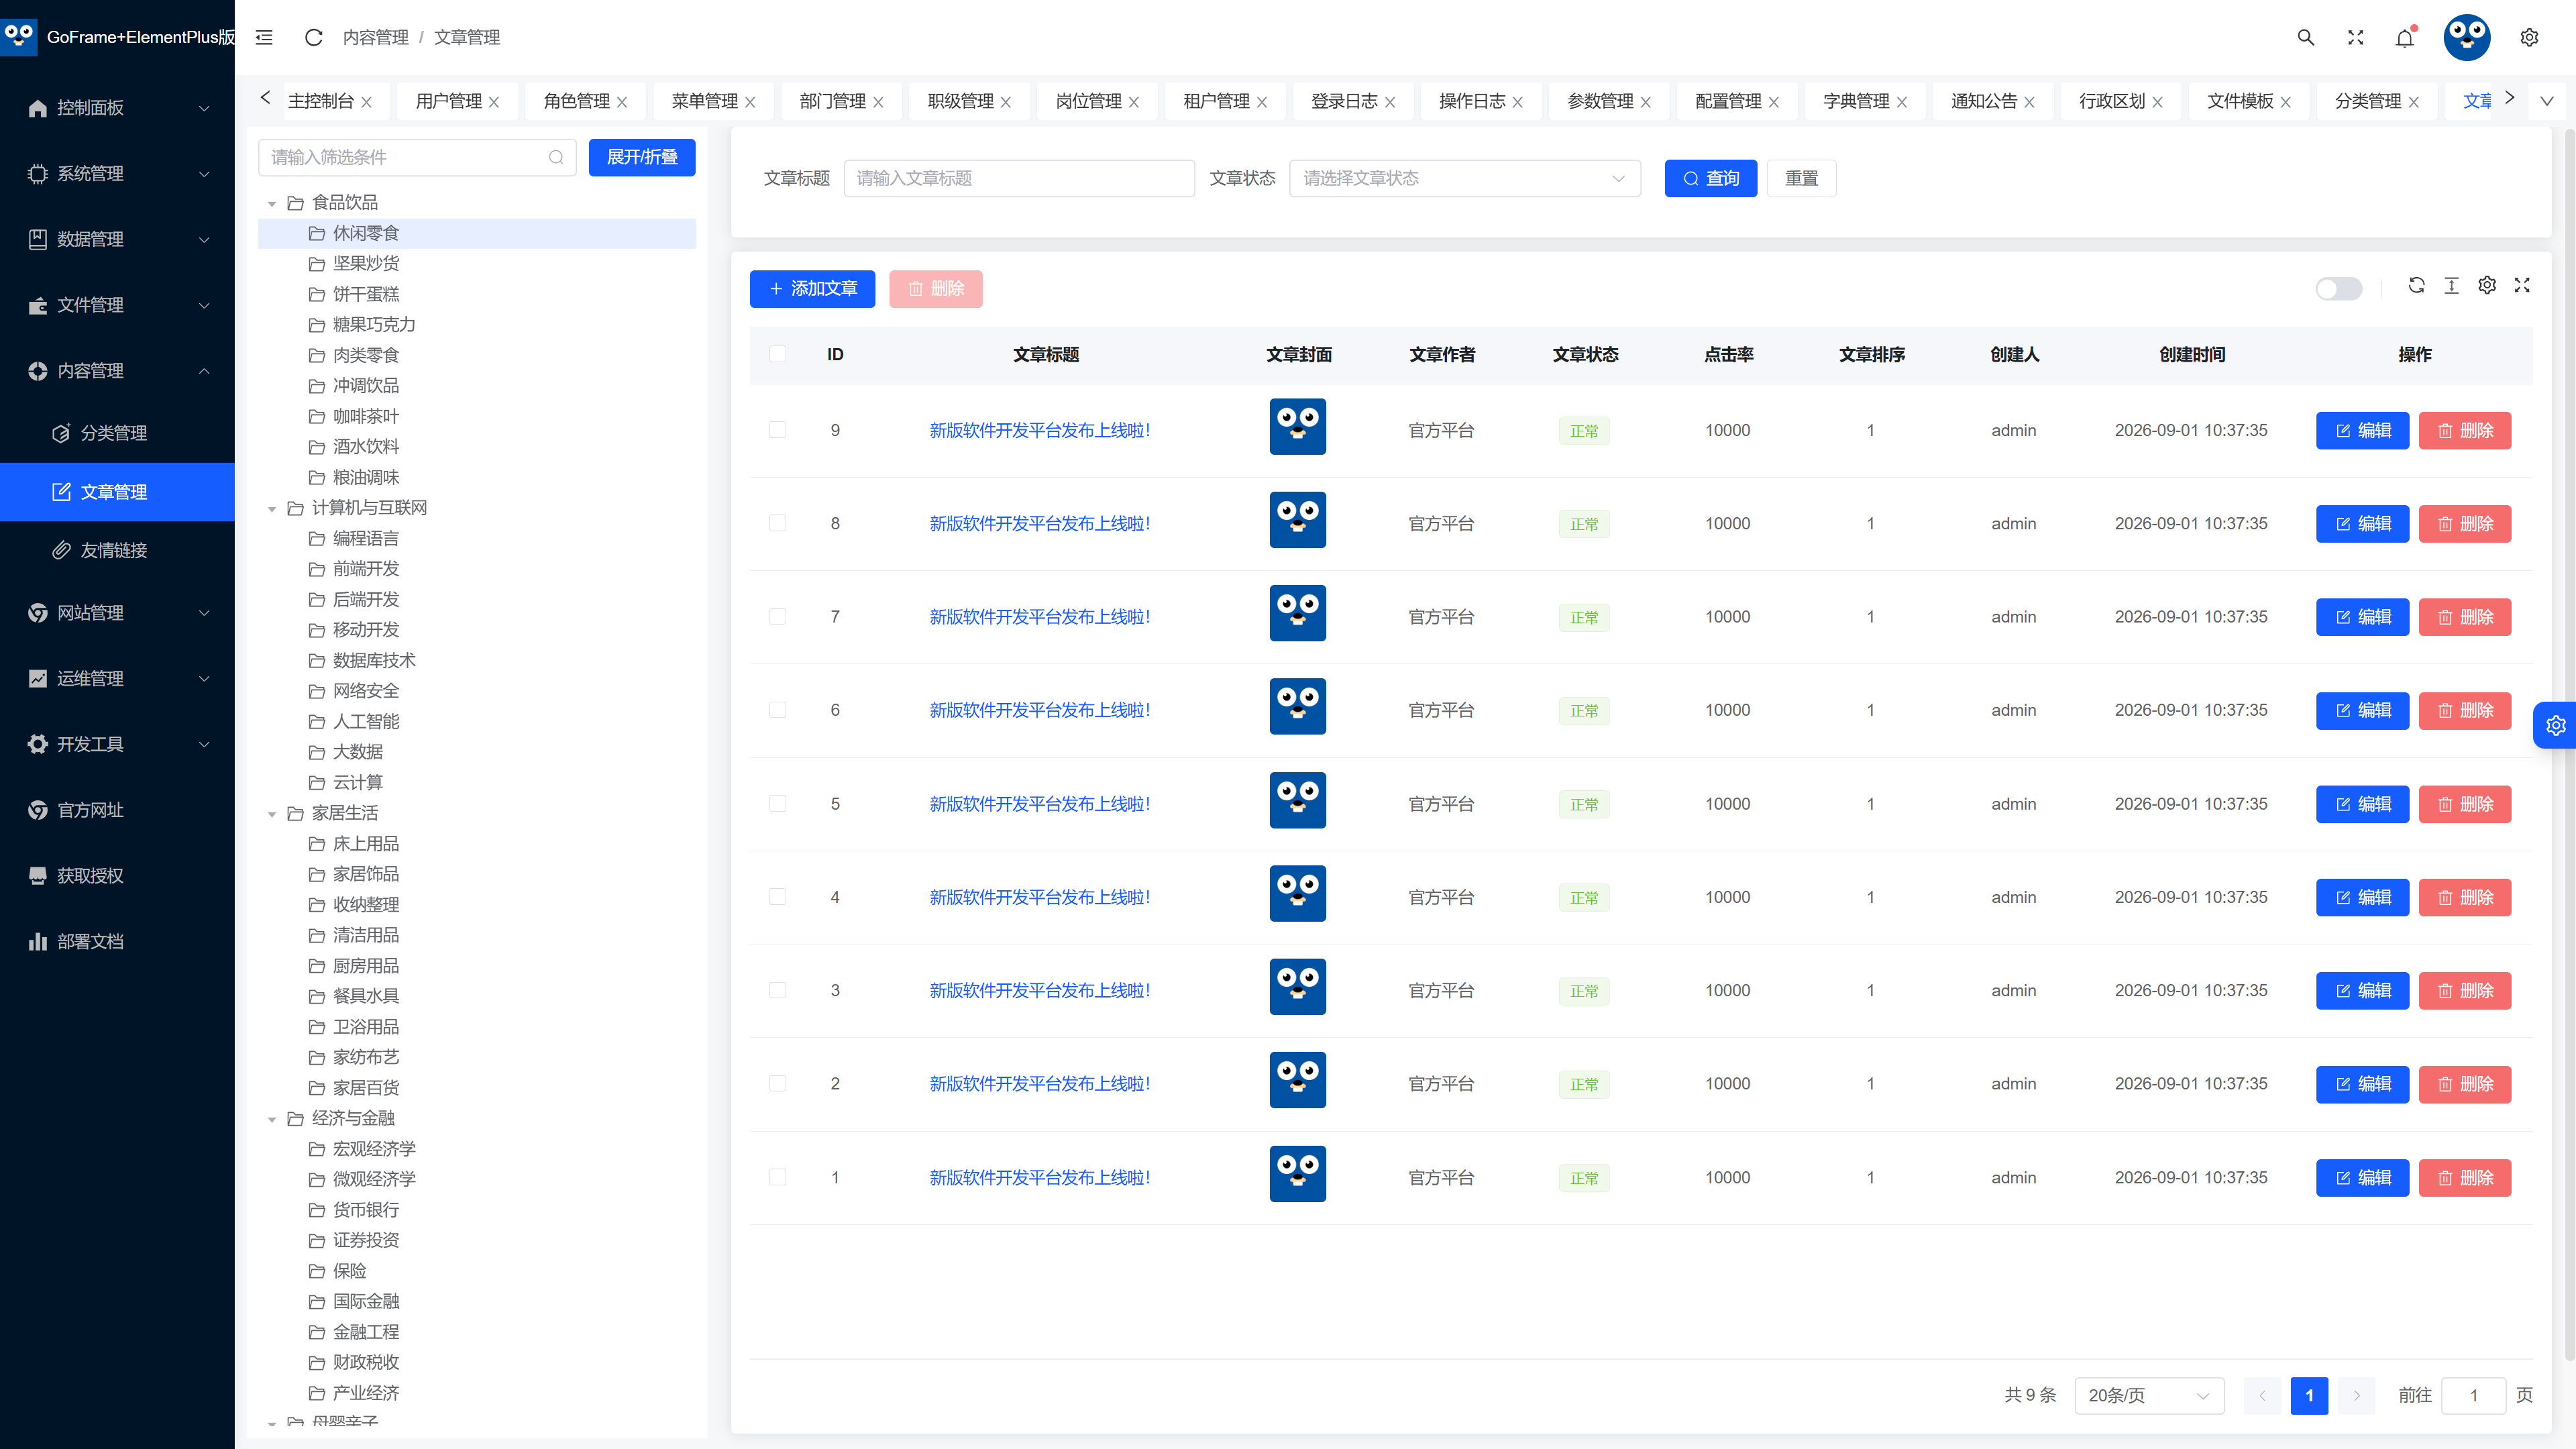2576x1449 pixels.
Task: Click the page refresh icon beside the breadcrumb
Action: 313,37
